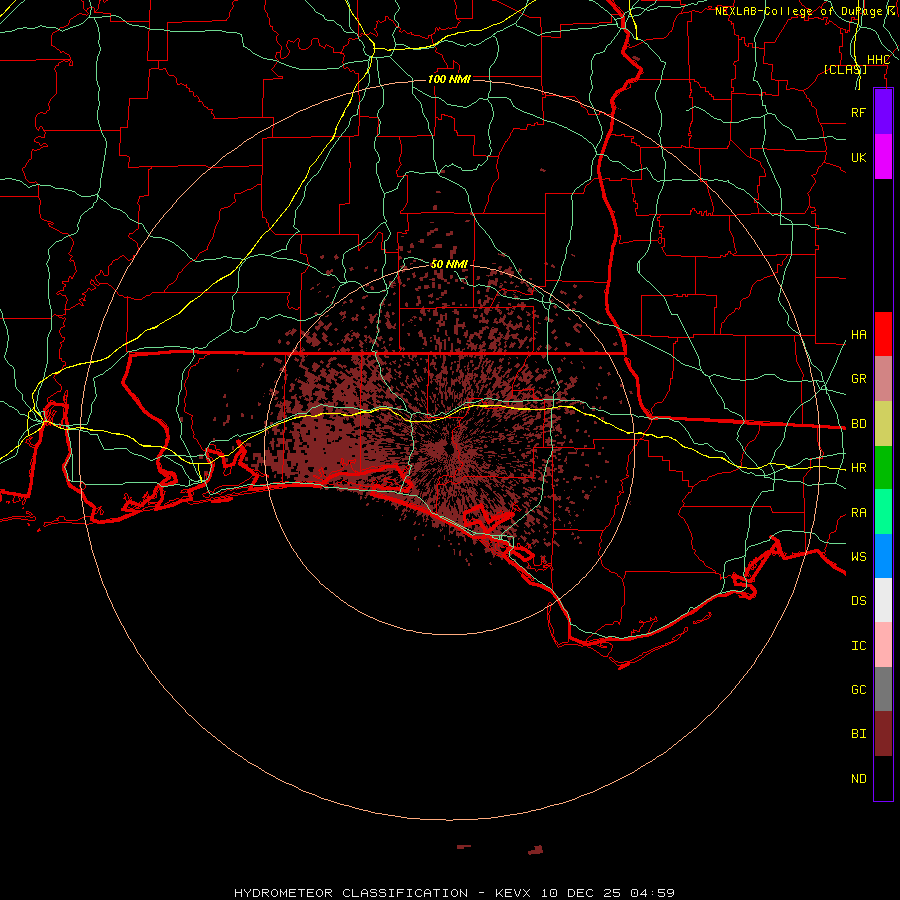Click the RF purple color swatch
This screenshot has width=900, height=900.
coord(883,112)
